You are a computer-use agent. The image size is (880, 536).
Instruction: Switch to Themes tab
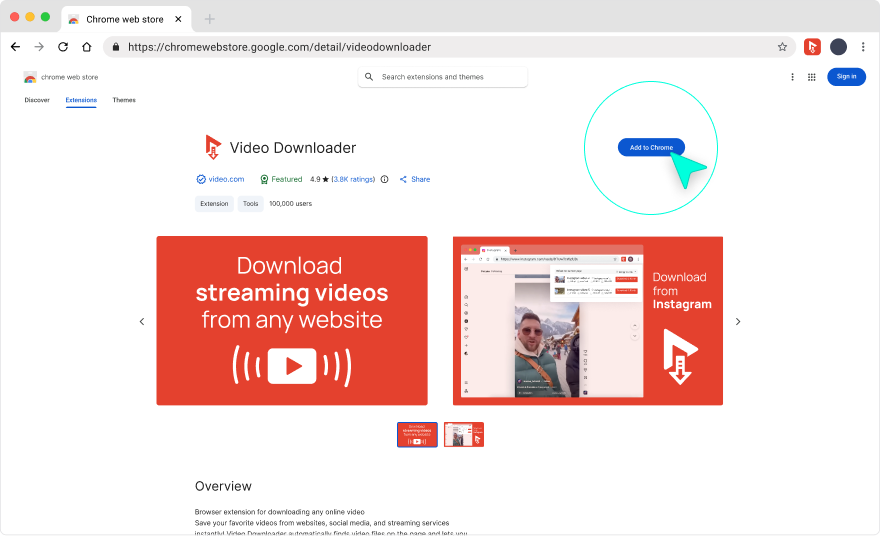point(124,100)
